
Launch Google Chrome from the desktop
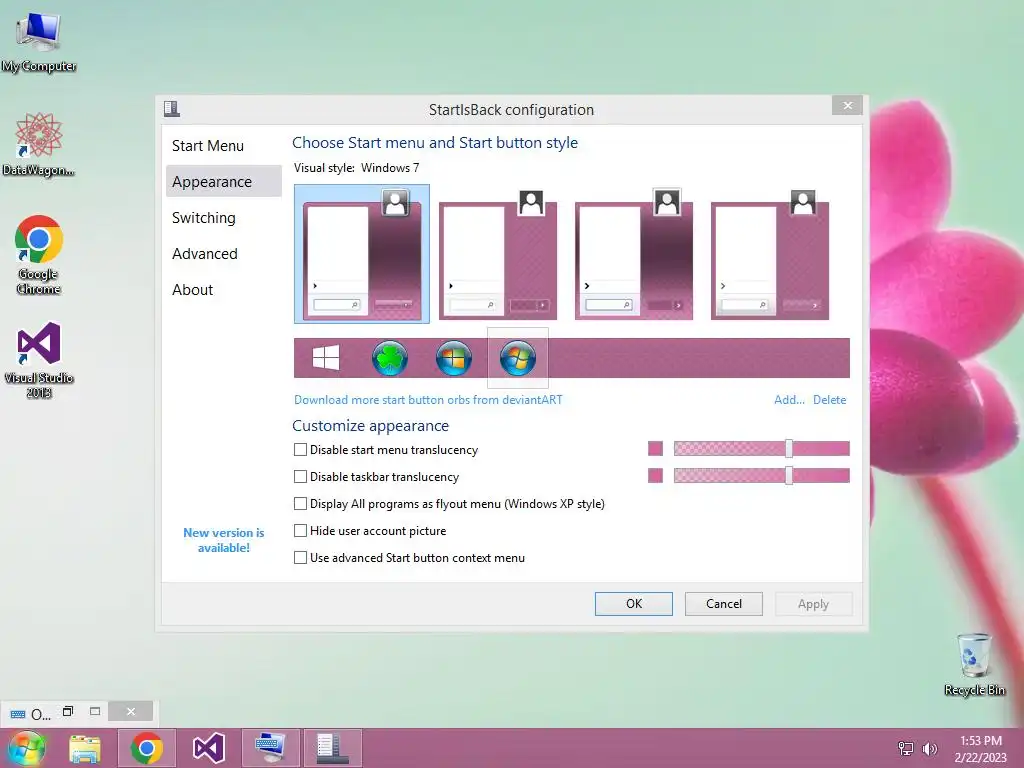click(39, 254)
